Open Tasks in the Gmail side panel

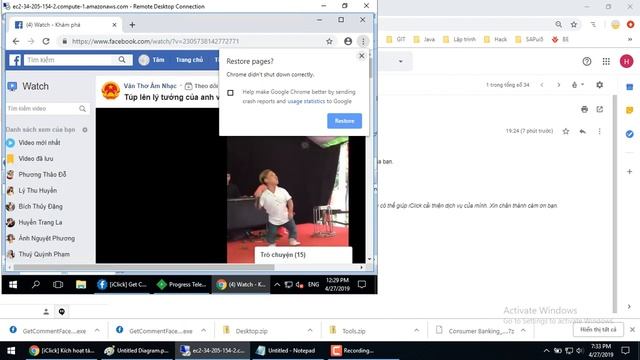tap(629, 134)
